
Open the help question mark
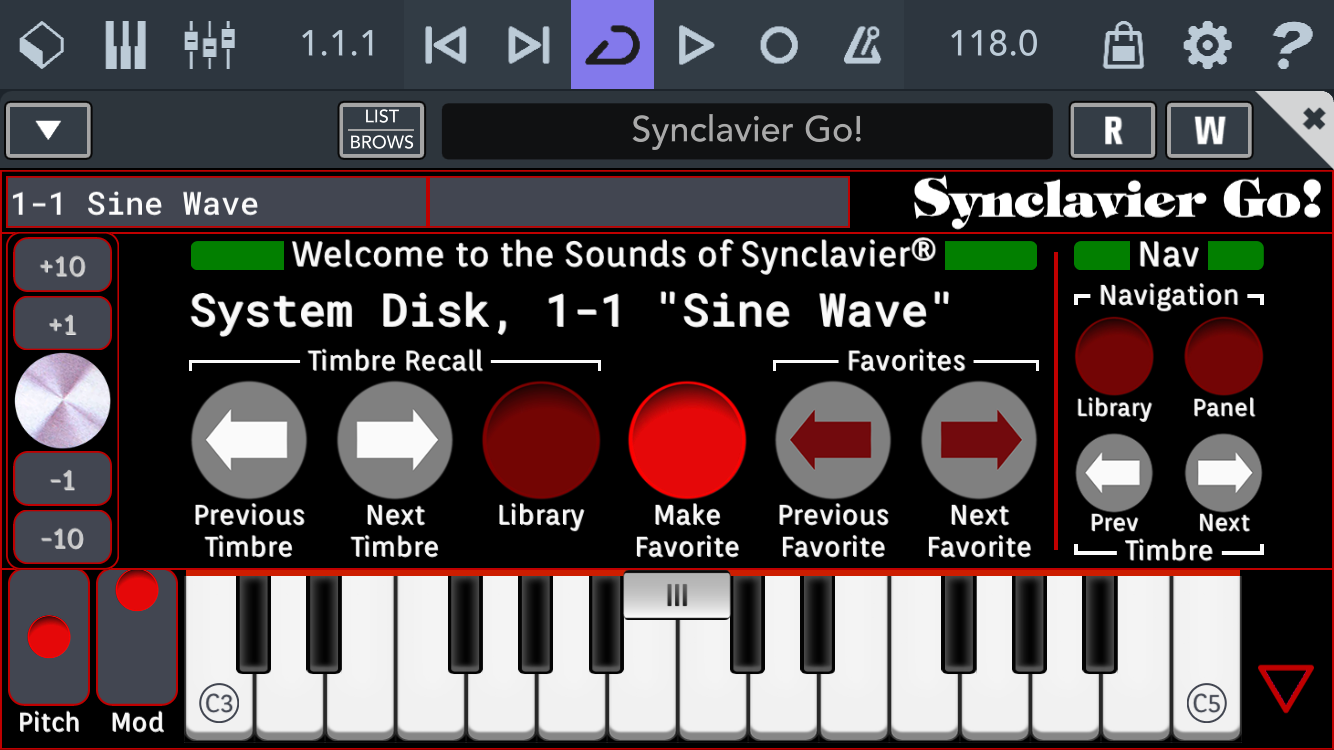[x=1291, y=45]
